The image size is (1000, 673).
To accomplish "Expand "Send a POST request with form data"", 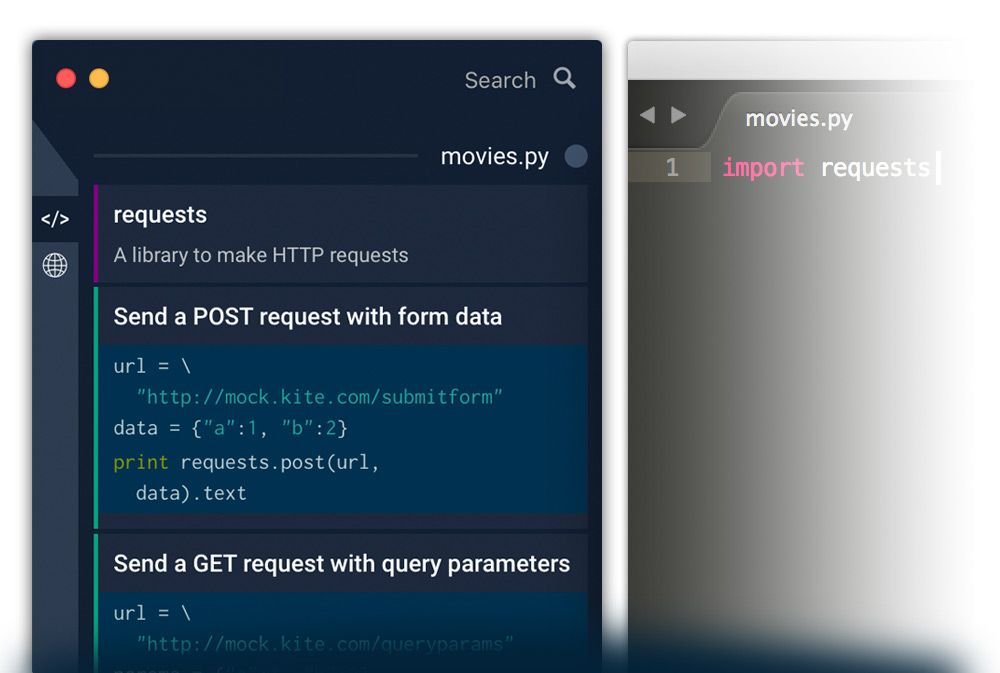I will click(x=308, y=317).
